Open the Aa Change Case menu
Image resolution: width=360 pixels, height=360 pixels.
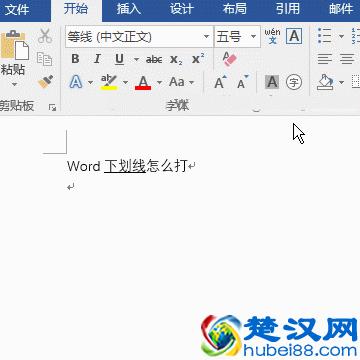181,82
